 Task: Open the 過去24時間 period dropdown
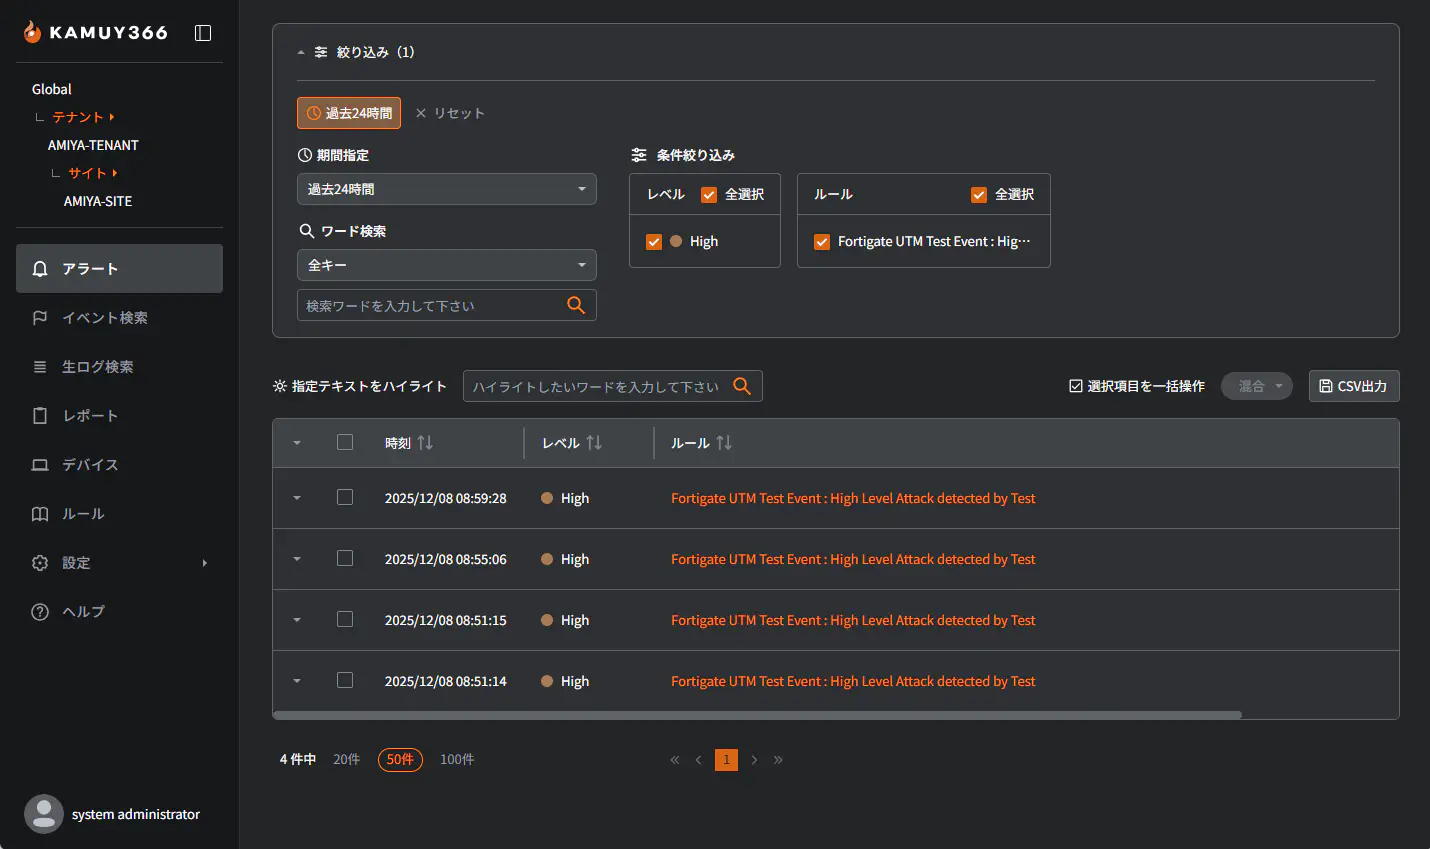pos(446,189)
